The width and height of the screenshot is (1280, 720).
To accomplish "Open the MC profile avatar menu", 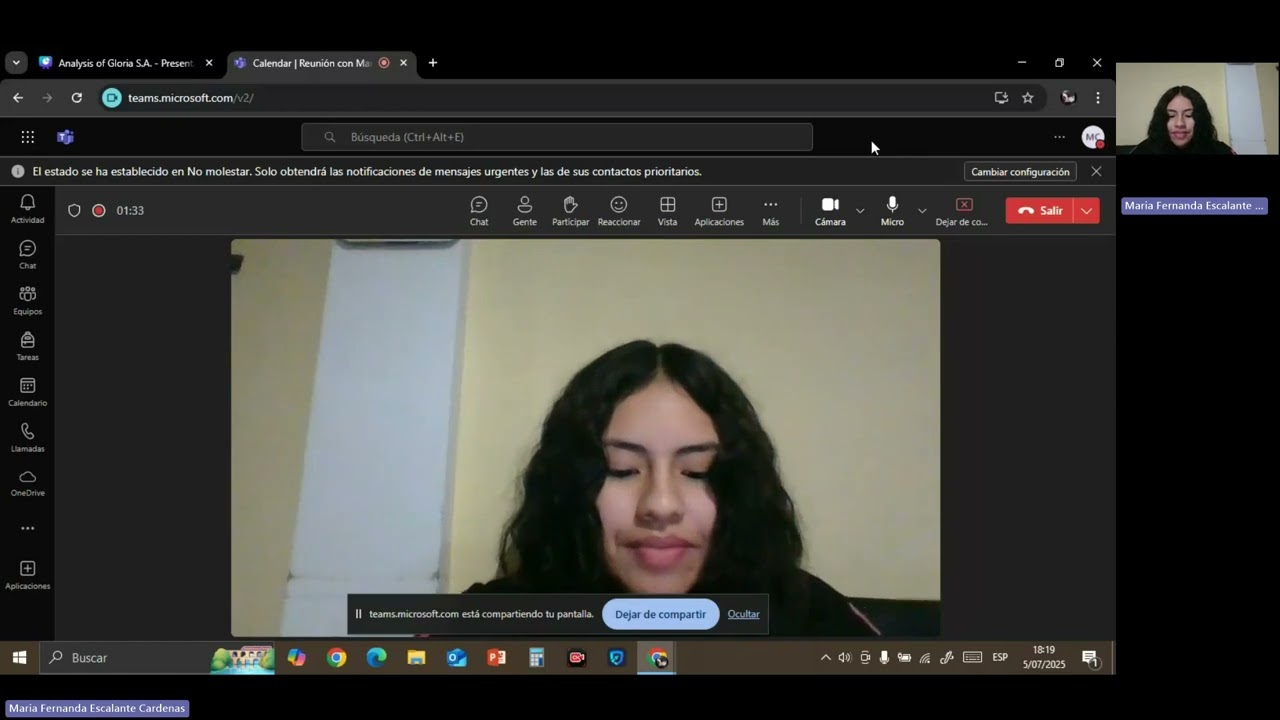I will pyautogui.click(x=1093, y=137).
